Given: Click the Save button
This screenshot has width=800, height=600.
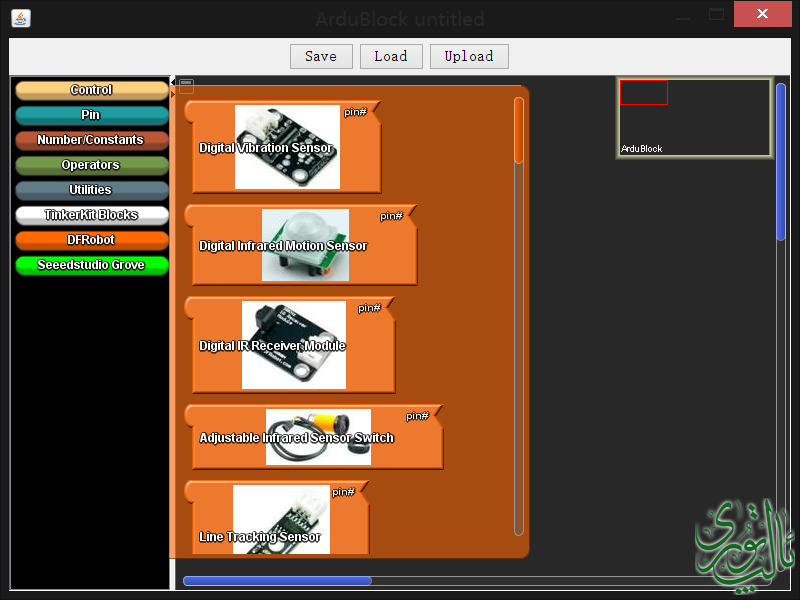Looking at the screenshot, I should coord(321,56).
